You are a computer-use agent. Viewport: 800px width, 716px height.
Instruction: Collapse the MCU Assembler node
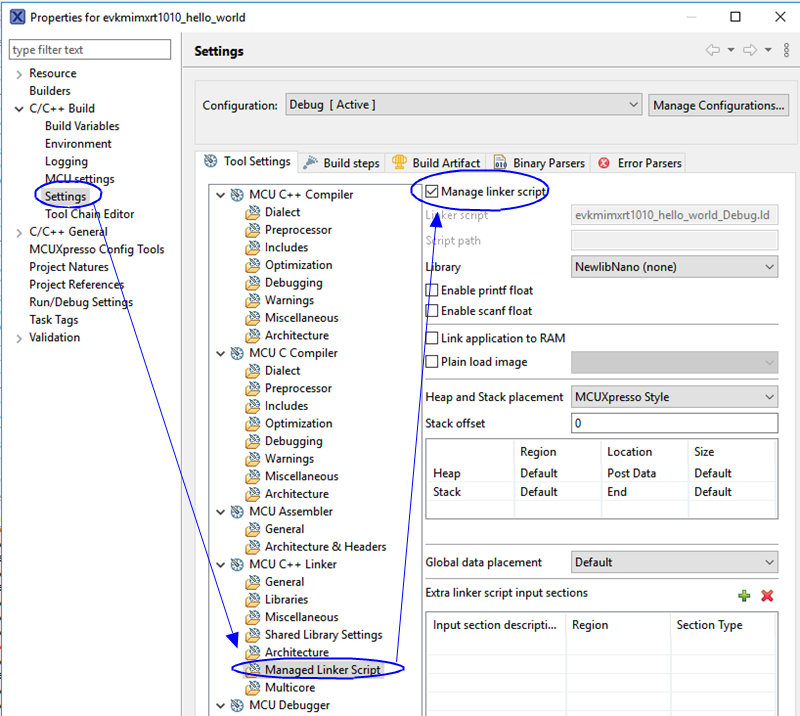point(220,512)
